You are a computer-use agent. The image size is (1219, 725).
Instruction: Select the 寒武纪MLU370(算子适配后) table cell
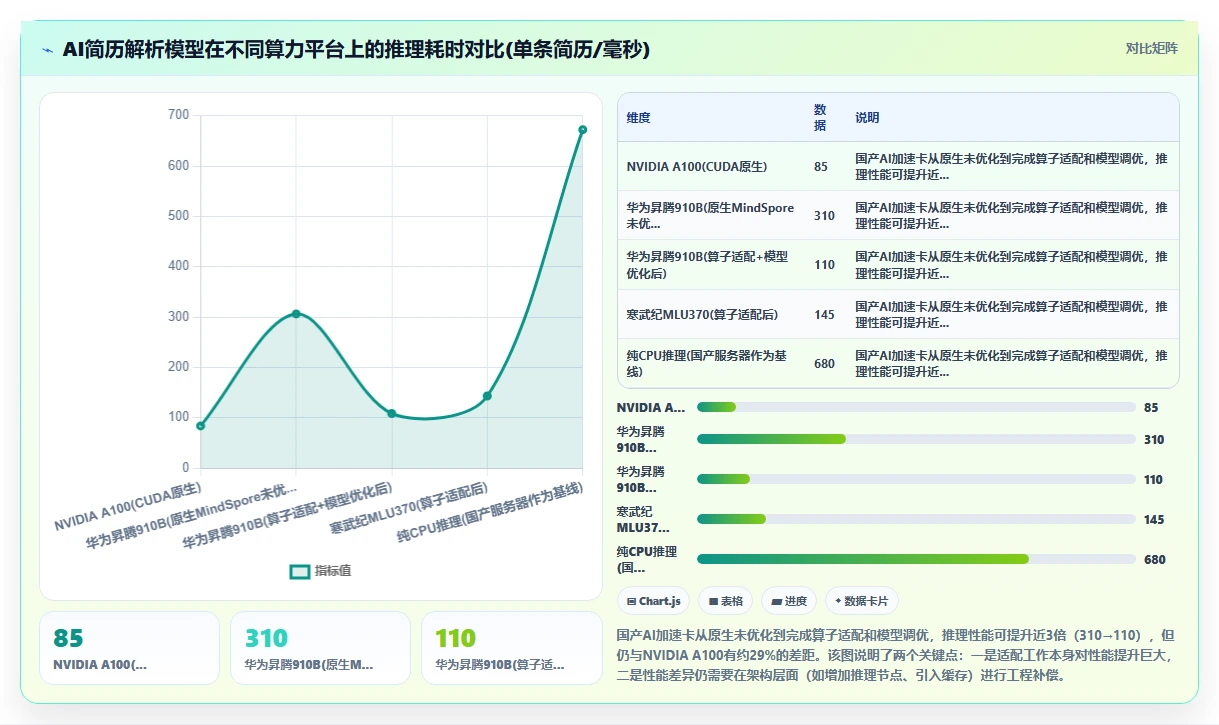coord(711,314)
